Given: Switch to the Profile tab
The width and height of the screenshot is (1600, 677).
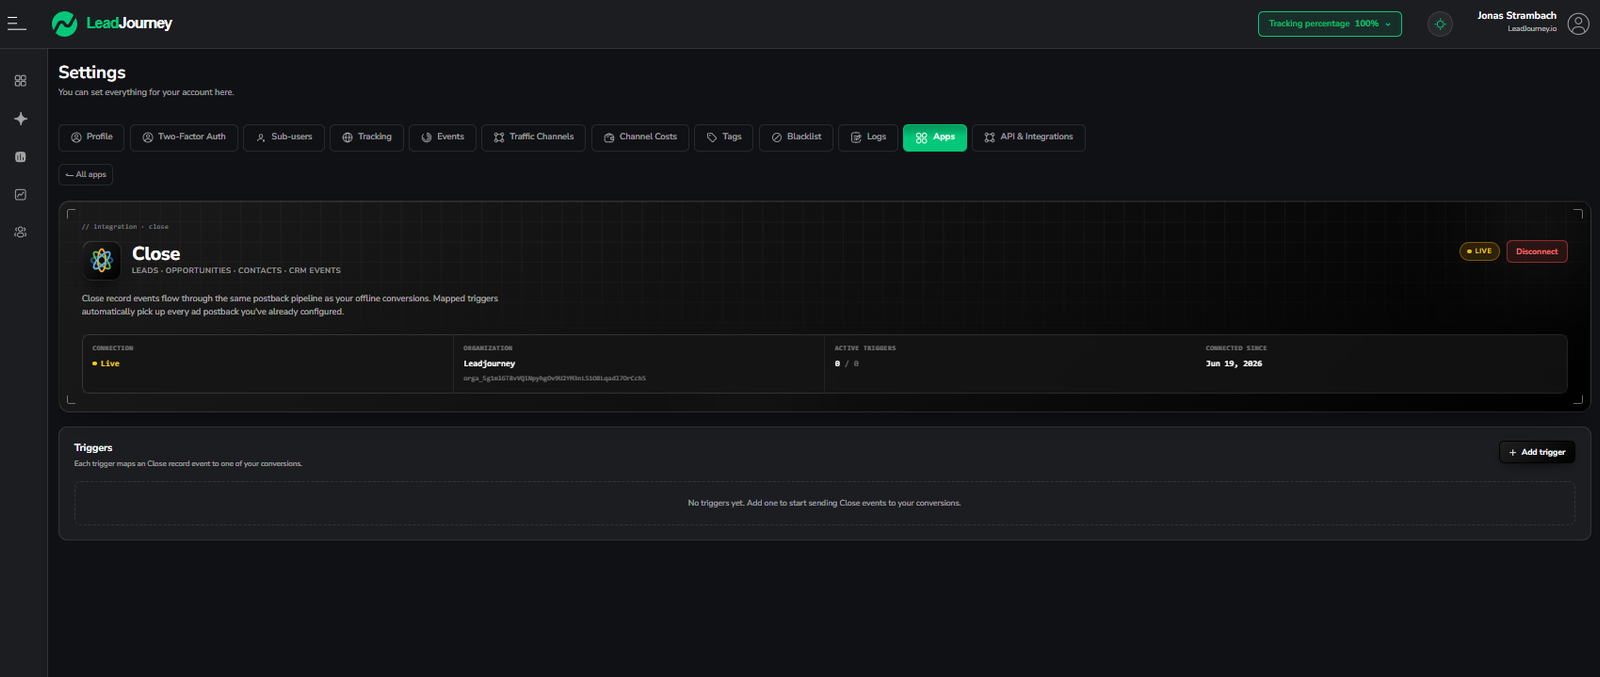Looking at the screenshot, I should pos(91,137).
